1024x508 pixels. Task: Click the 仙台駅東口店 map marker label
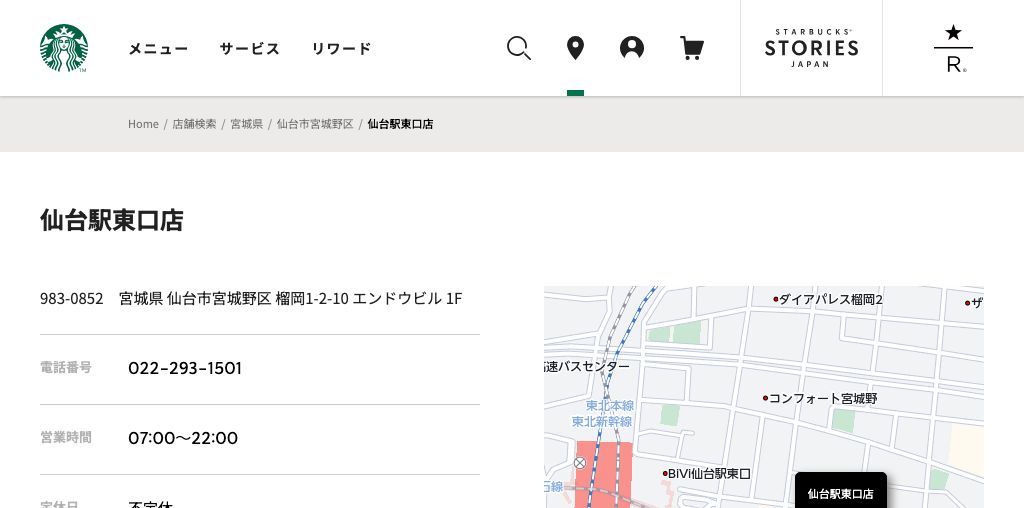point(840,494)
